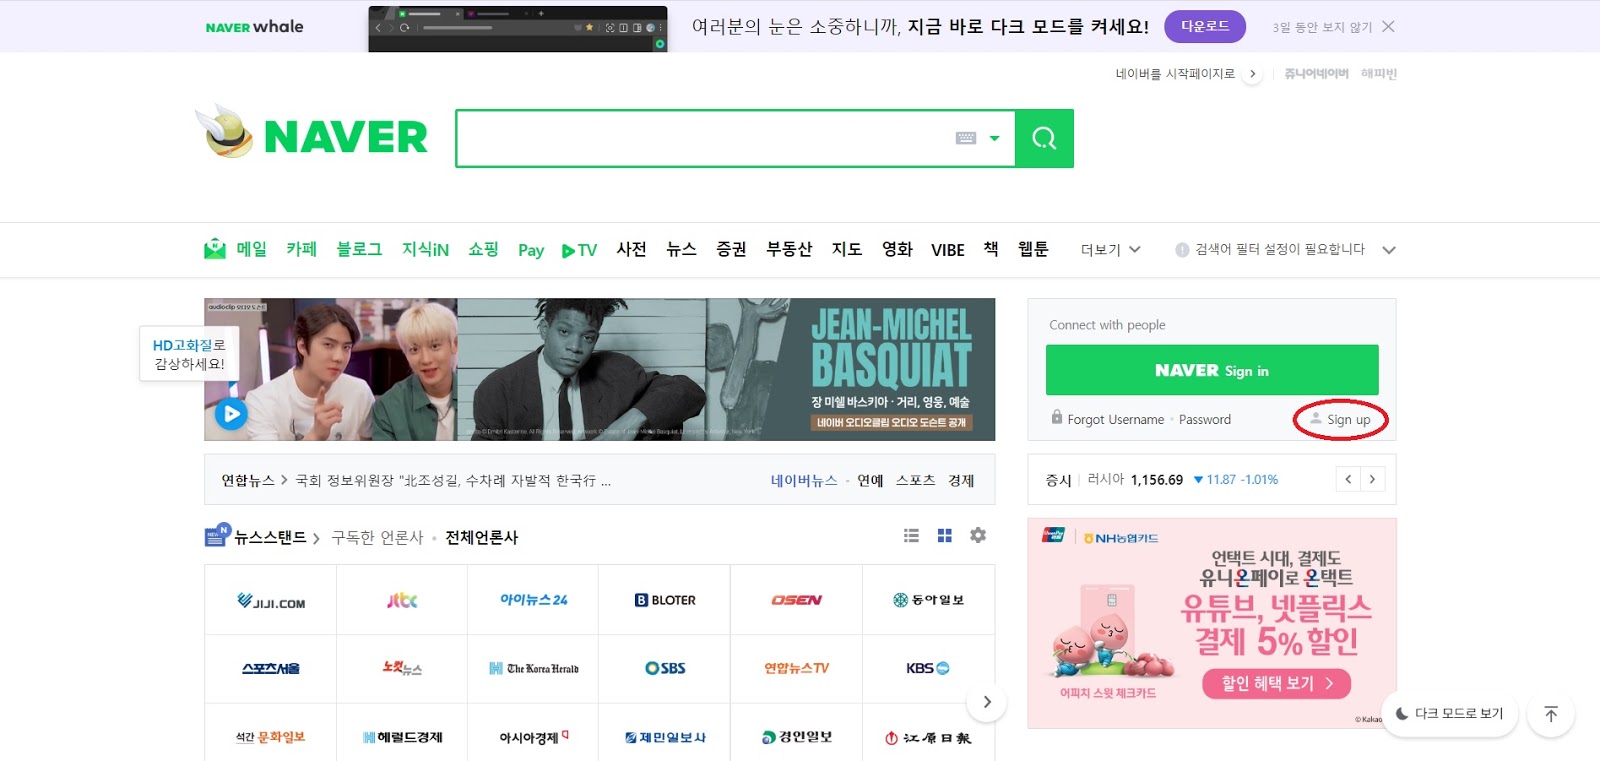
Task: Open Pay menu item
Action: (x=531, y=250)
